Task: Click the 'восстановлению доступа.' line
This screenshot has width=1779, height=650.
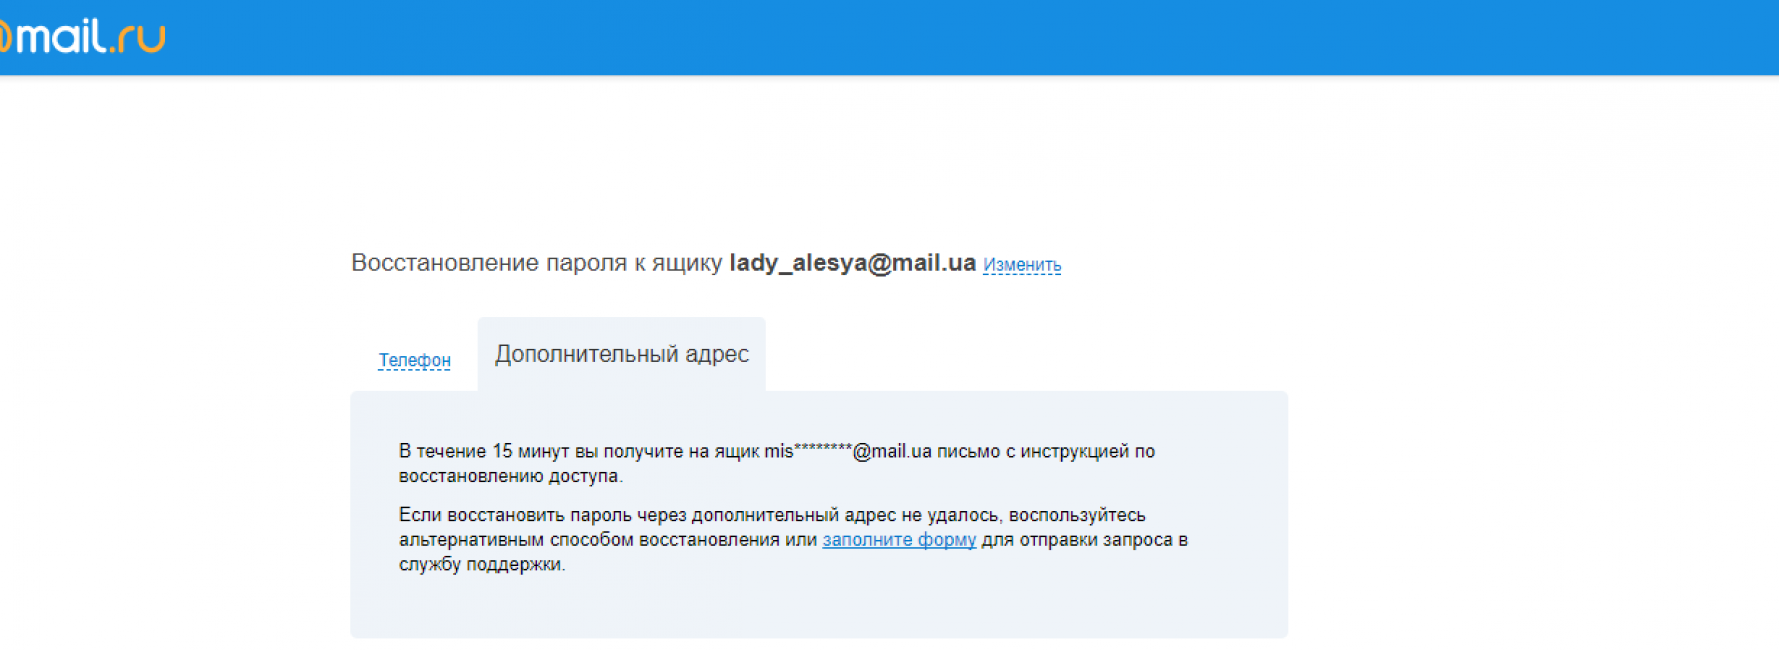Action: pyautogui.click(x=510, y=476)
